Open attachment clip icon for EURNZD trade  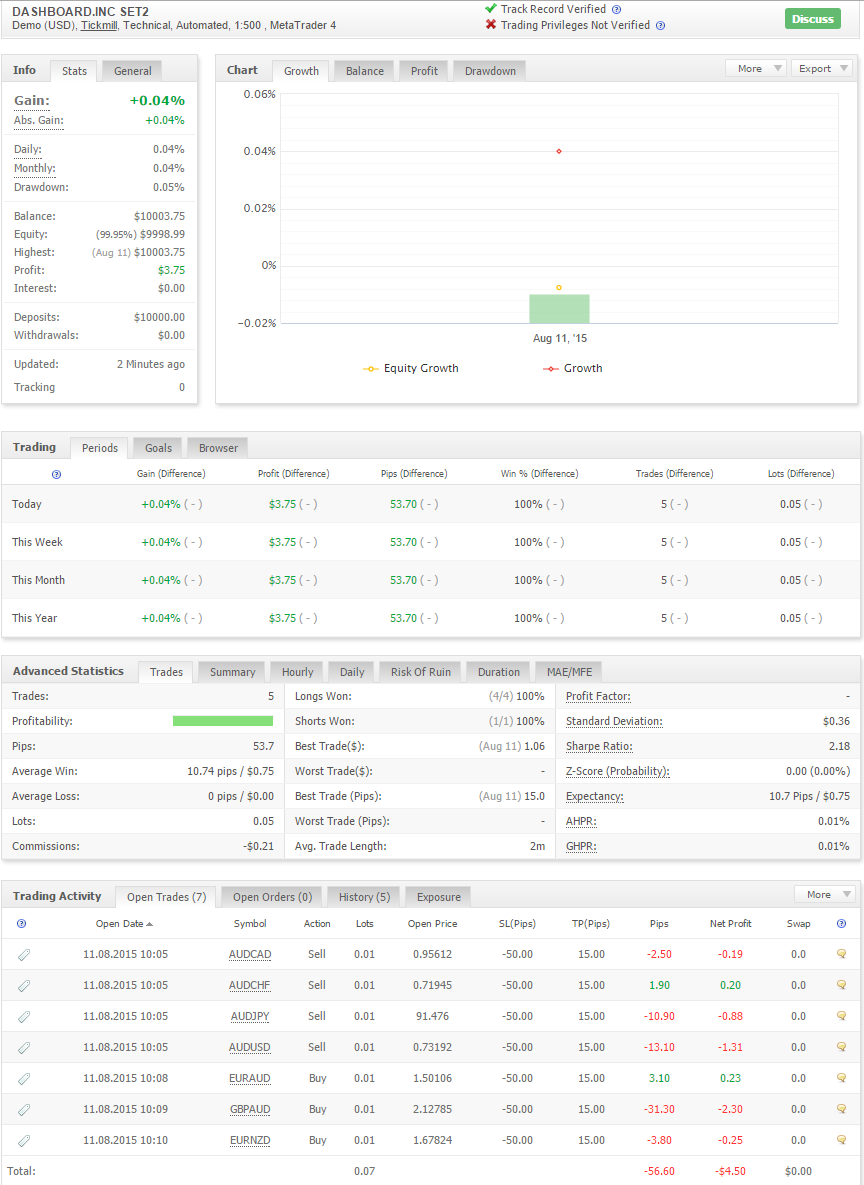click(x=24, y=1141)
